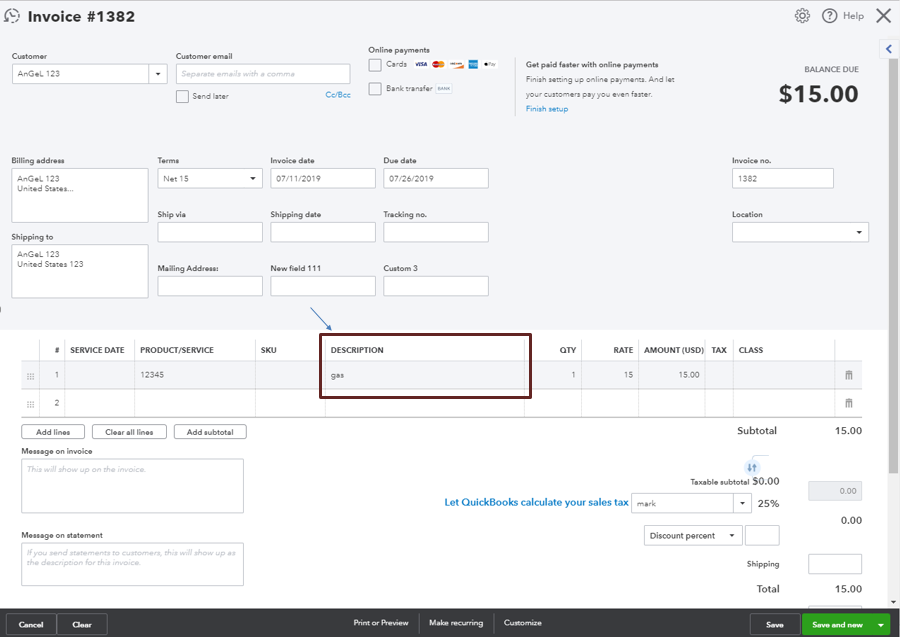The width and height of the screenshot is (900, 637).
Task: Open the Cc/Bcc link
Action: click(338, 95)
